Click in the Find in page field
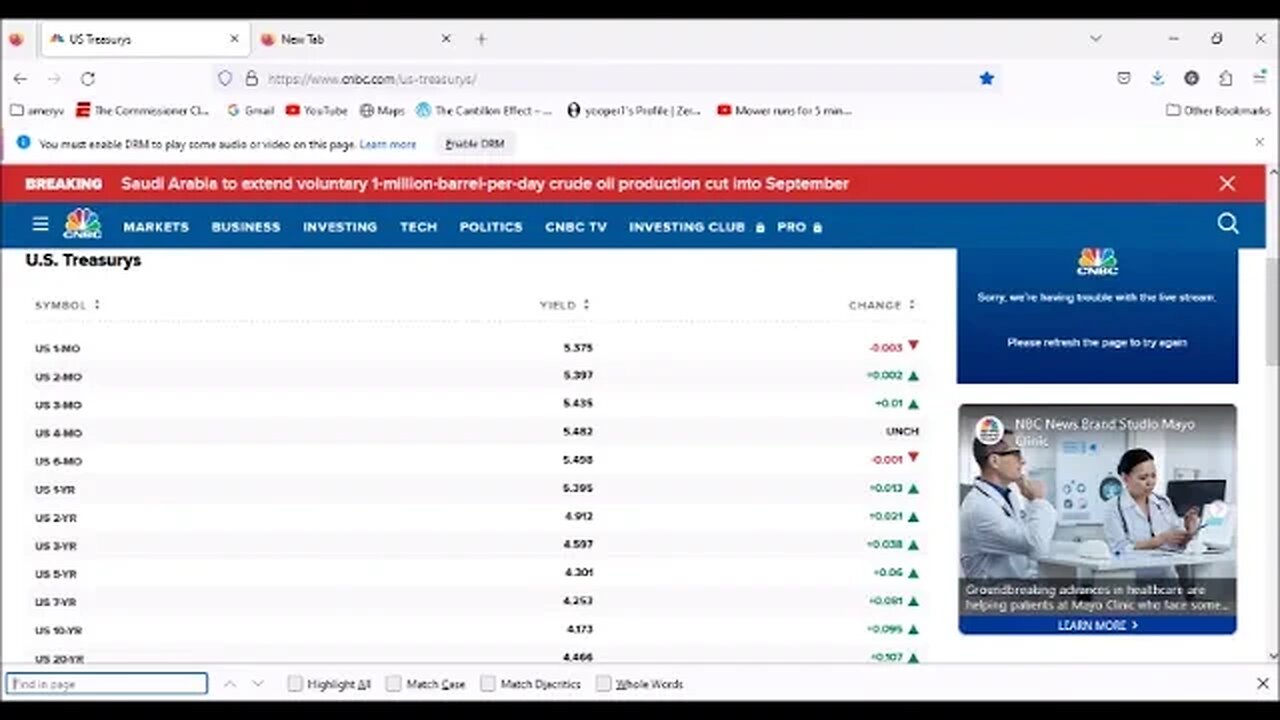The image size is (1280, 720). 107,684
